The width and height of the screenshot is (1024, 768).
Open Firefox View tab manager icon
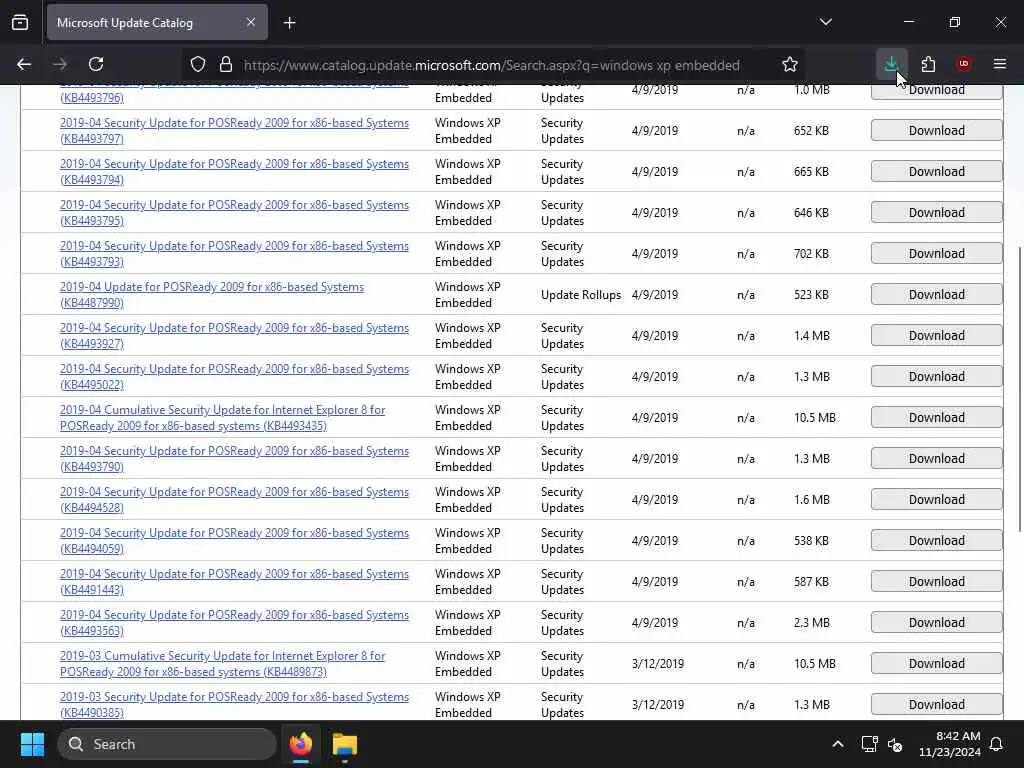click(20, 22)
